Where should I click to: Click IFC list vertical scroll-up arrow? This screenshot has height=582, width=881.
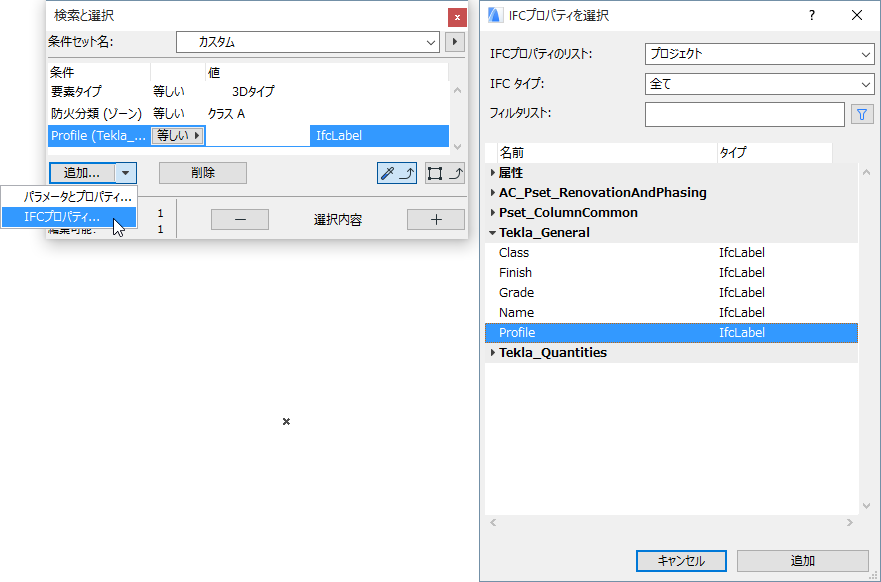866,172
